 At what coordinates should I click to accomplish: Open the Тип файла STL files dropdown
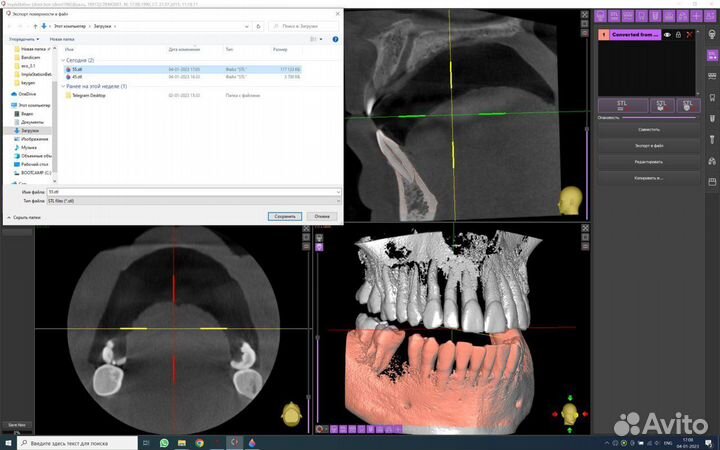coord(195,200)
